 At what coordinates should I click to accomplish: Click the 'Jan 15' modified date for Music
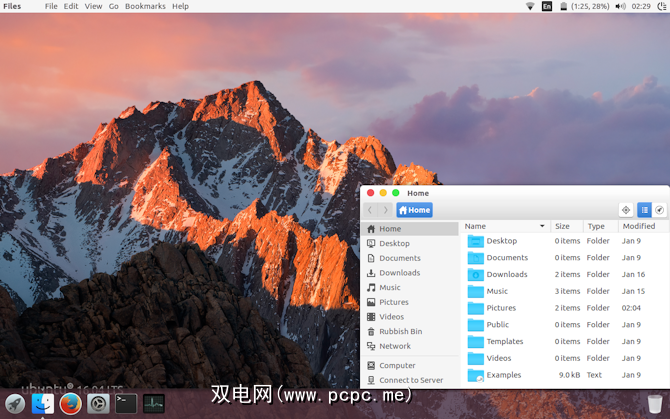pyautogui.click(x=633, y=291)
